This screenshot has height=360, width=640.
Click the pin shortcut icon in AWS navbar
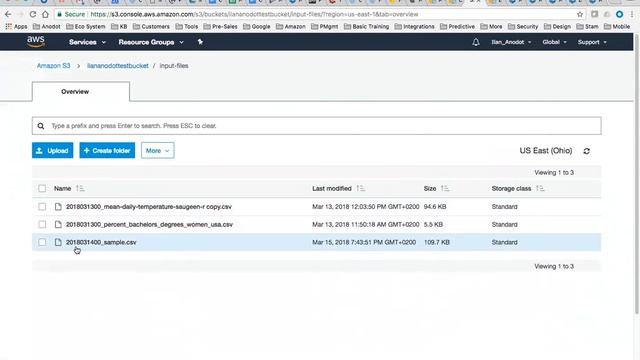coord(200,42)
